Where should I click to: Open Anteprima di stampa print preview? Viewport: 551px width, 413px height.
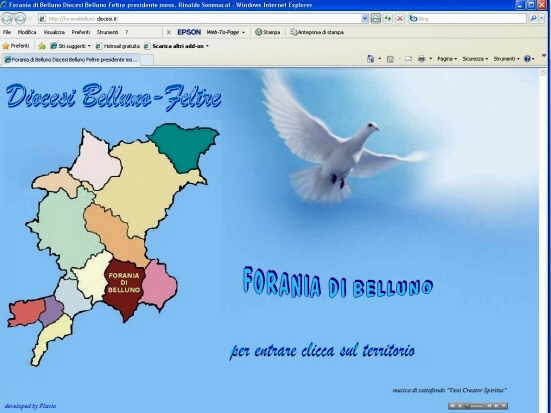(x=317, y=32)
